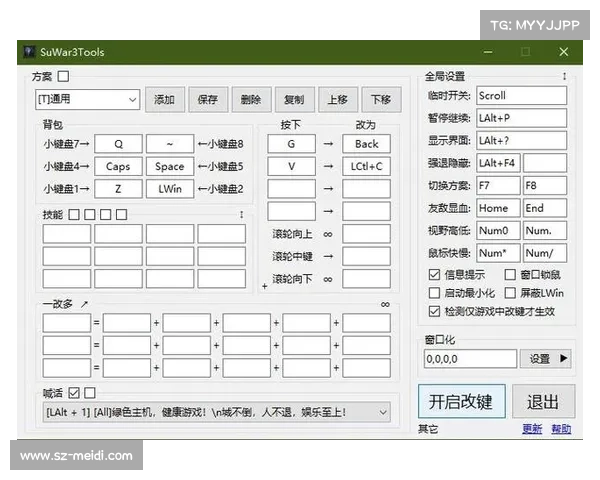The image size is (600, 480).
Task: Enable the 窗口锁鼠 checkbox
Action: point(510,274)
